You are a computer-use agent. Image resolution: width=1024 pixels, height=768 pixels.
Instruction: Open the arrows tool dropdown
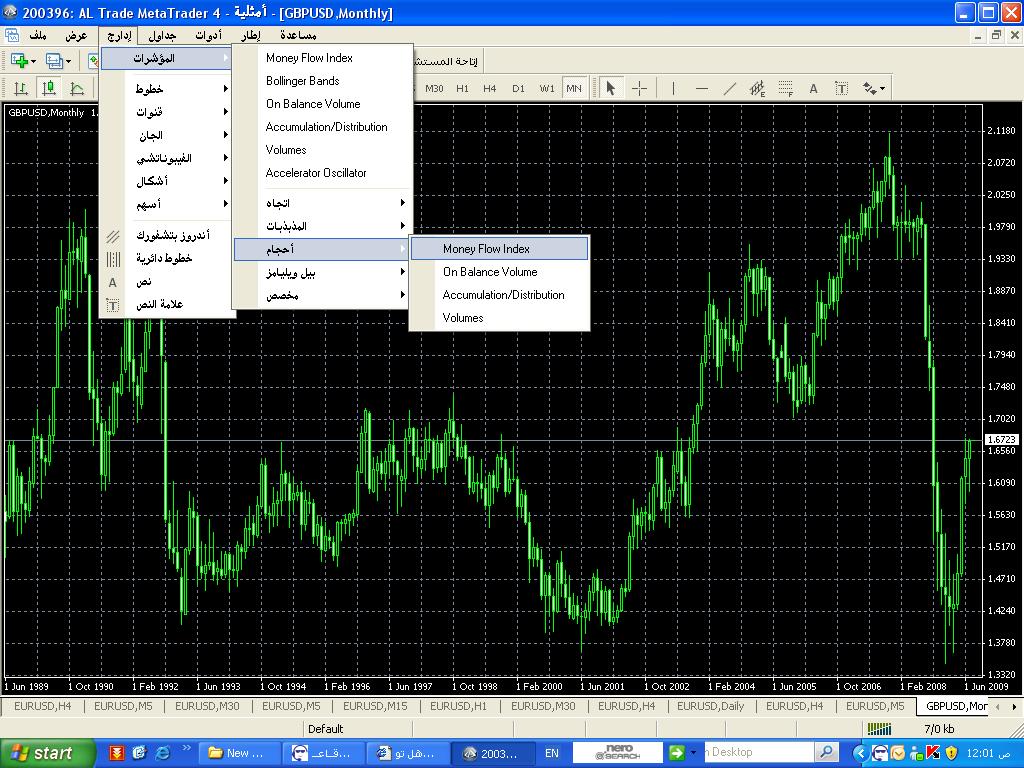coord(873,88)
